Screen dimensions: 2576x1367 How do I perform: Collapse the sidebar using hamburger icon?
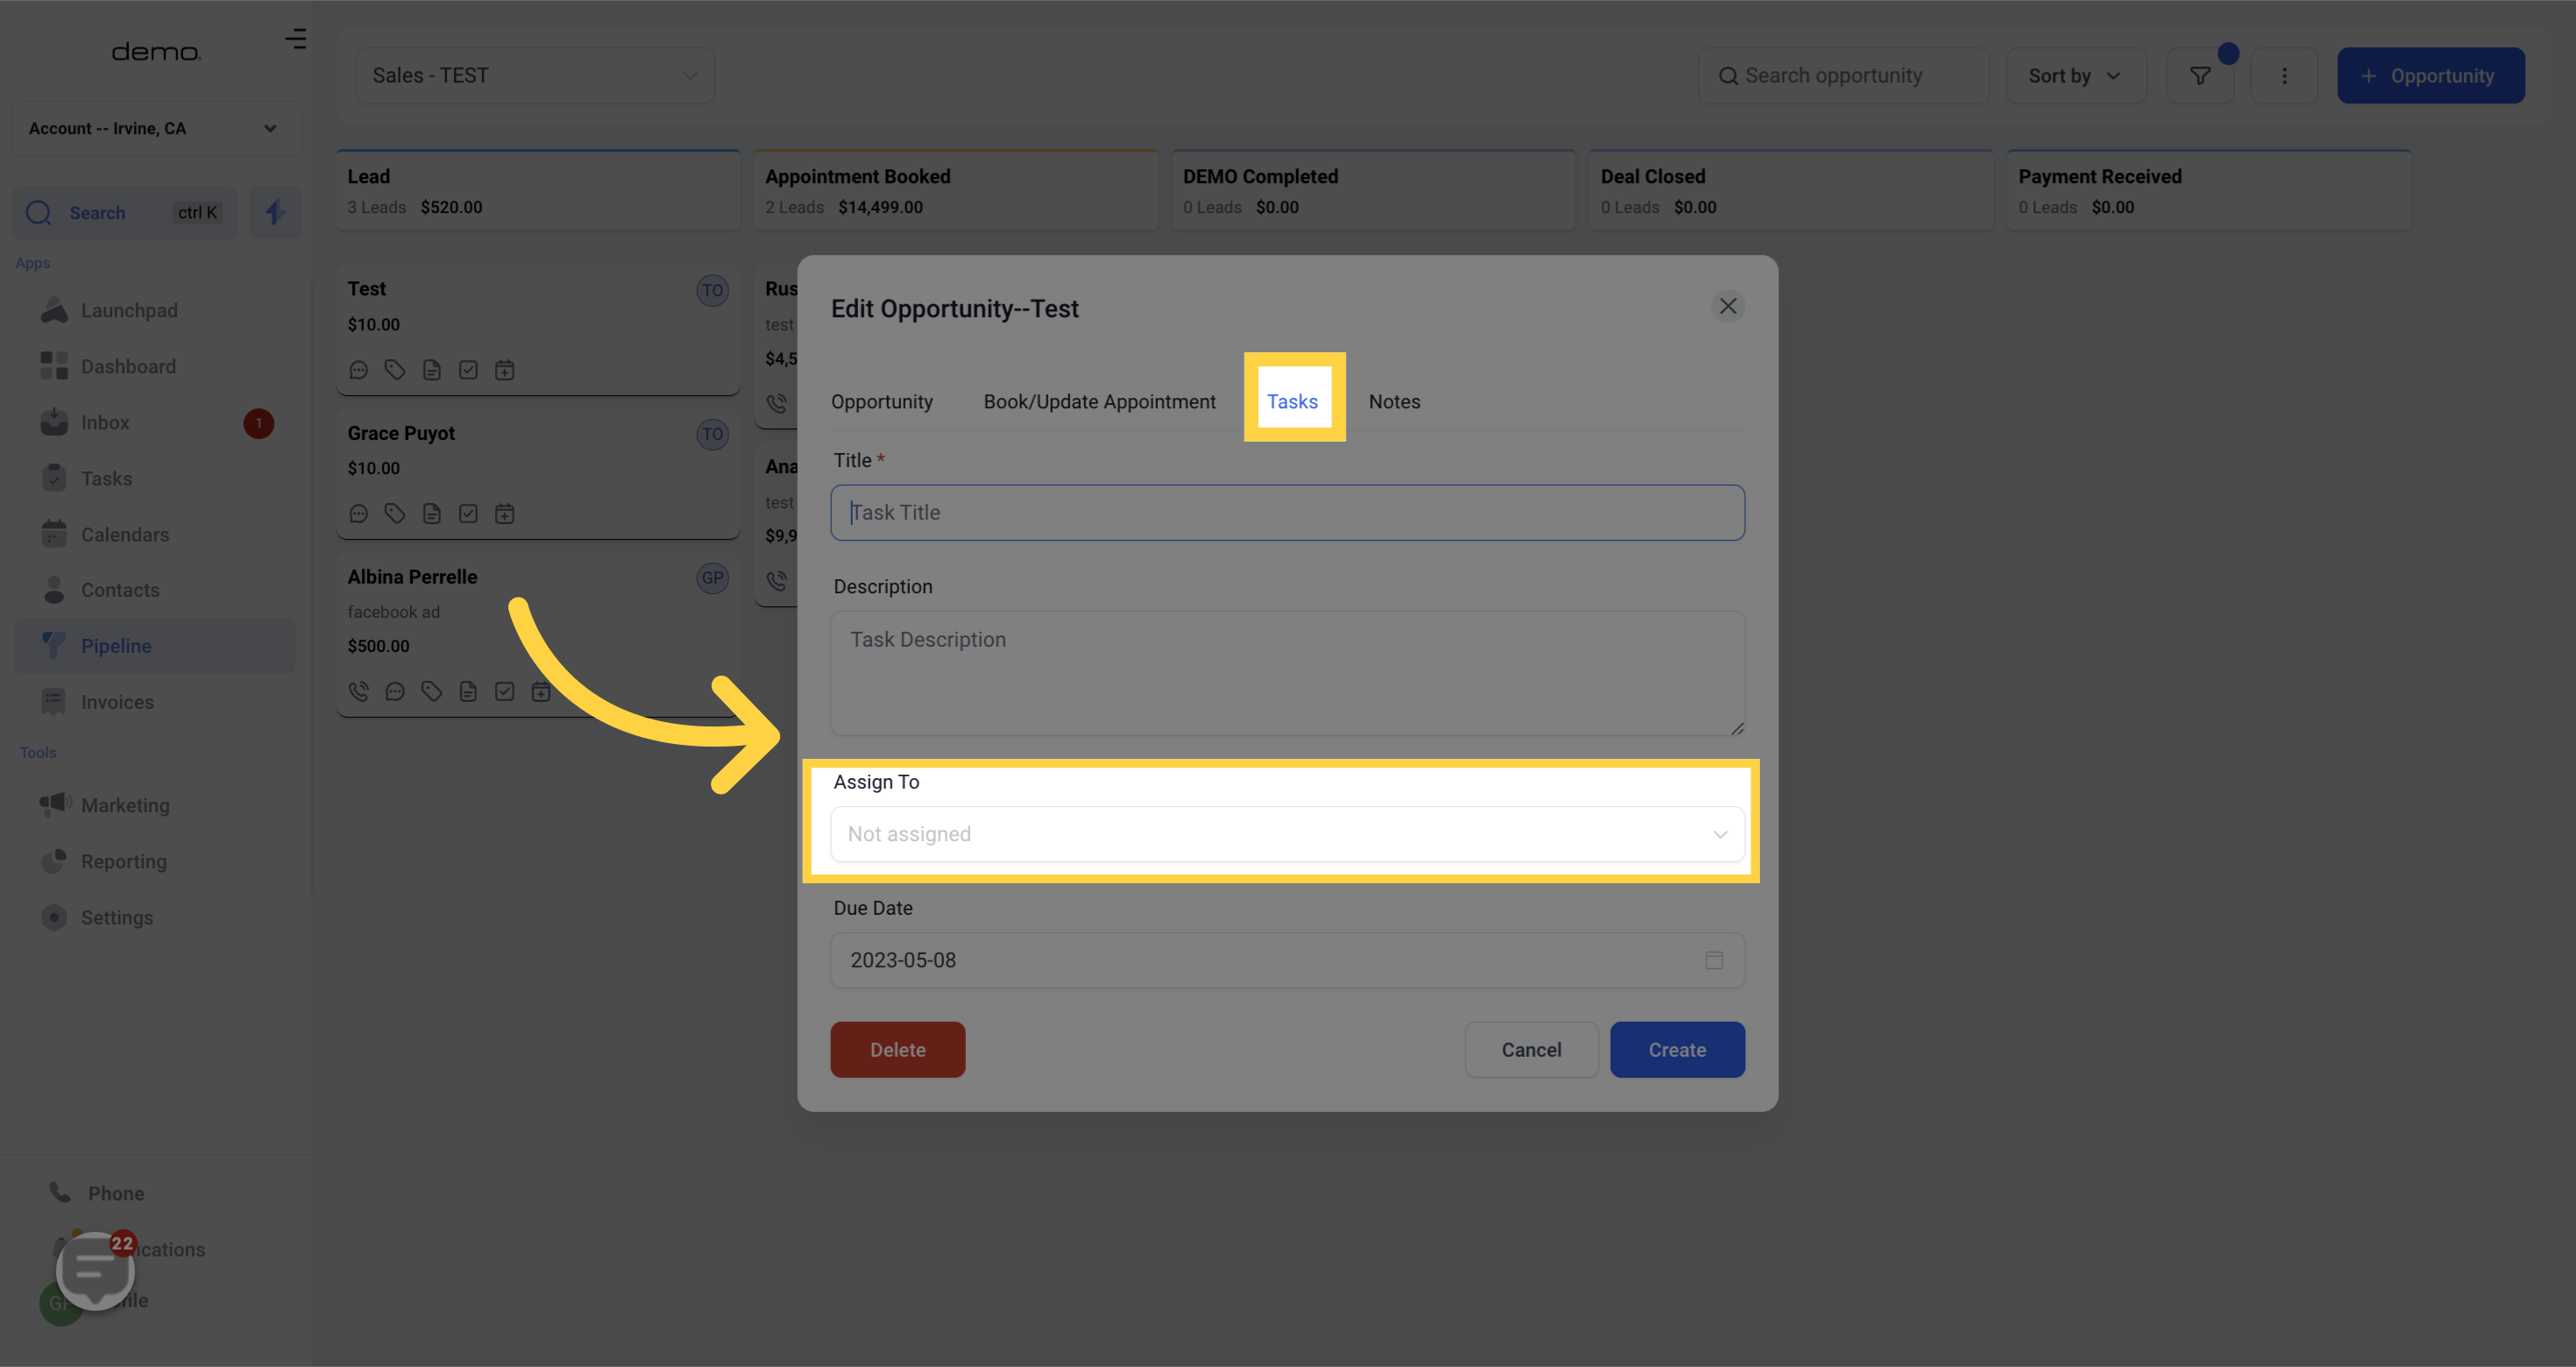point(295,39)
